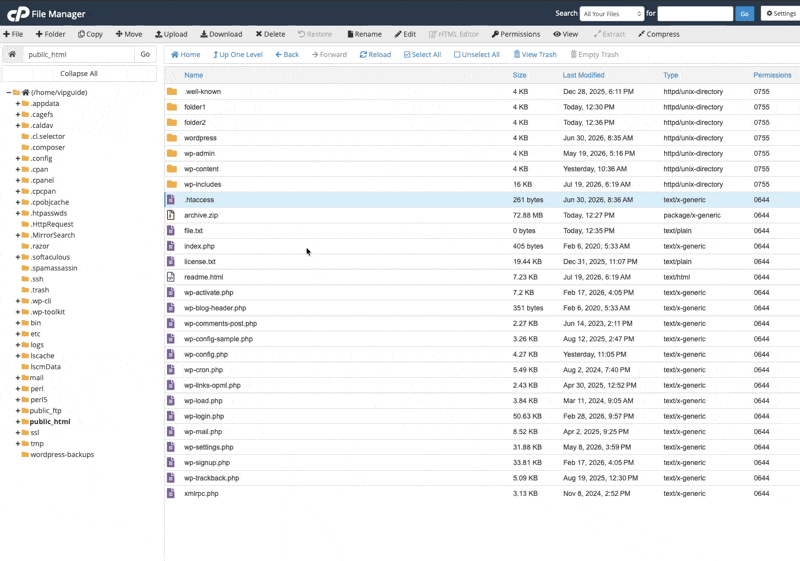Create a new Folder
This screenshot has width=800, height=561.
[x=51, y=34]
